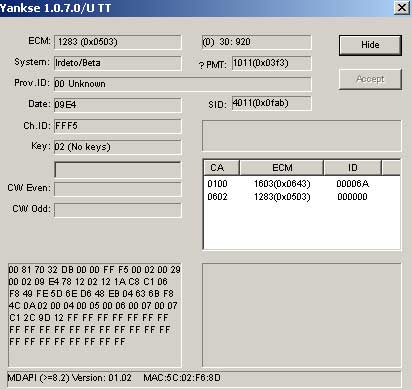The height and width of the screenshot is (389, 412).
Task: Click hex dump line starting 00 02 09
Action: (x=88, y=282)
